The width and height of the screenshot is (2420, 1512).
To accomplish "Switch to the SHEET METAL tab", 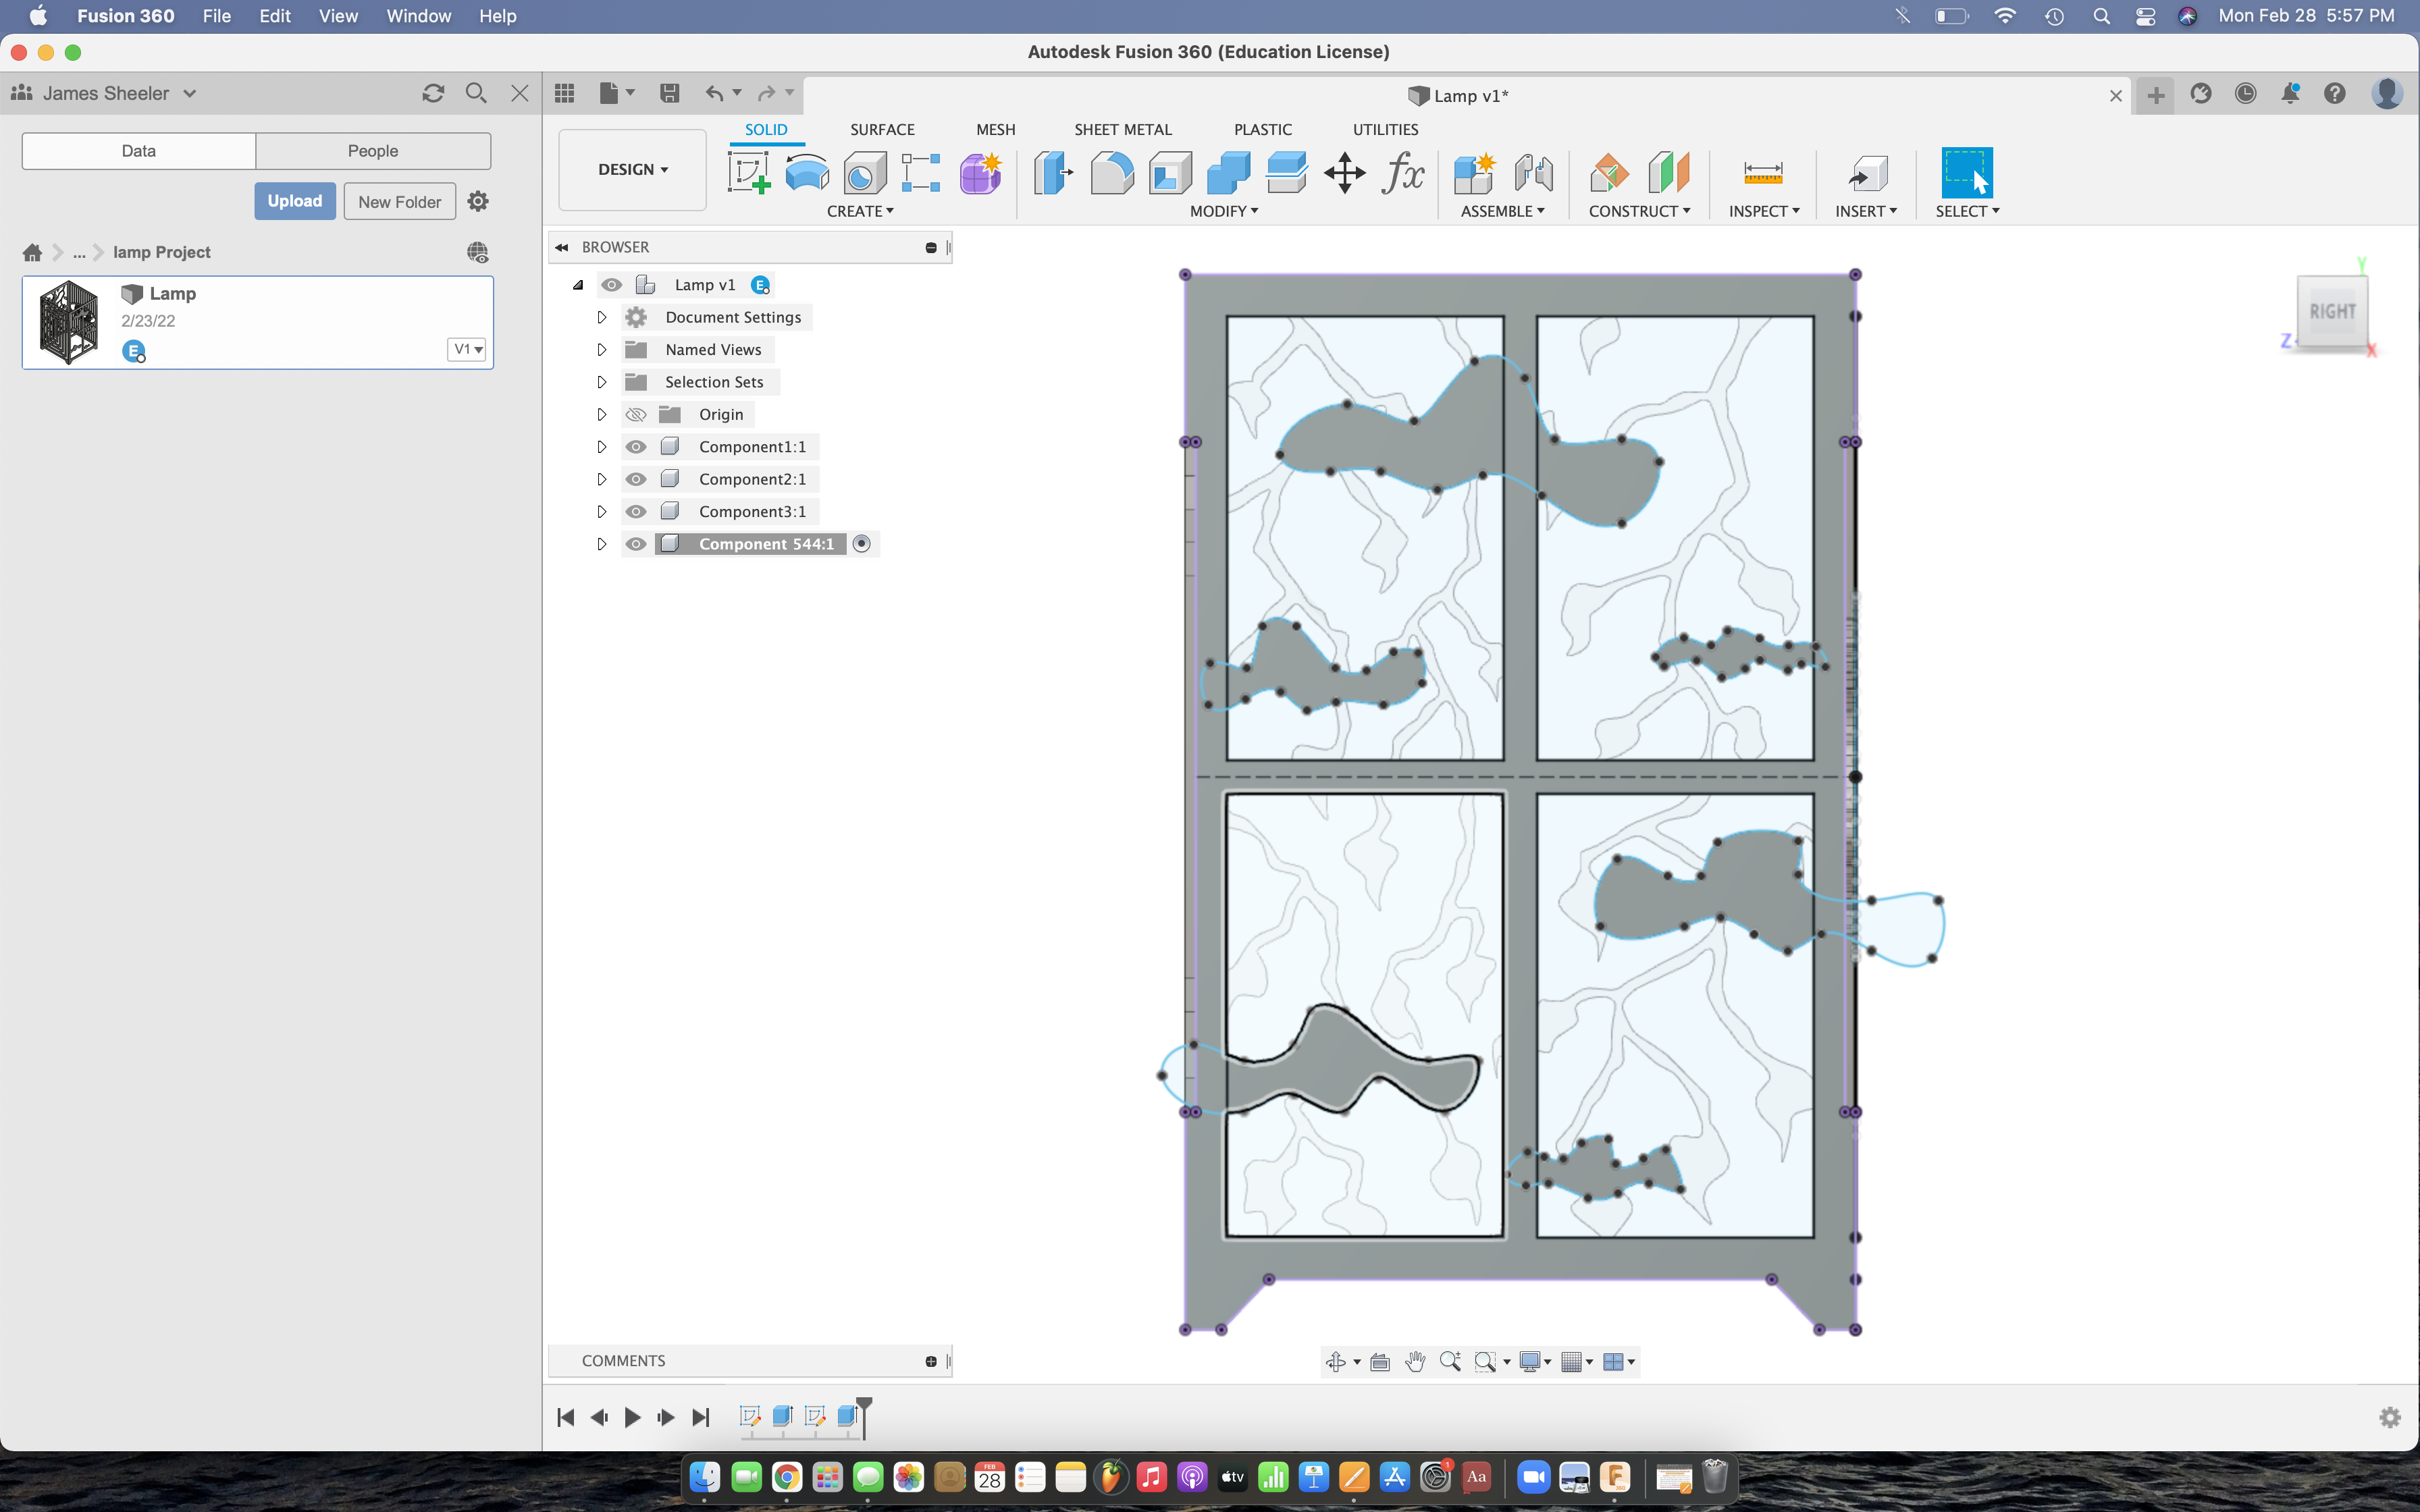I will tap(1123, 130).
